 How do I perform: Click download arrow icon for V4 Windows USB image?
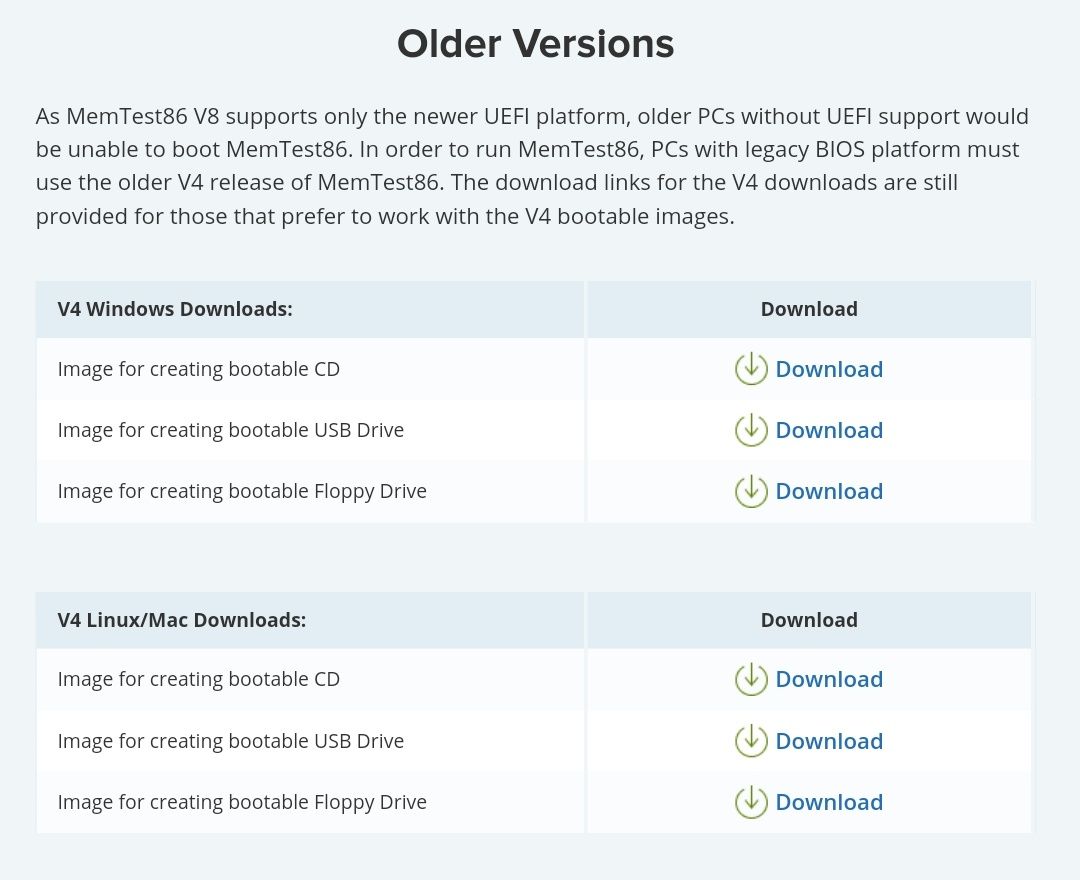tap(751, 430)
